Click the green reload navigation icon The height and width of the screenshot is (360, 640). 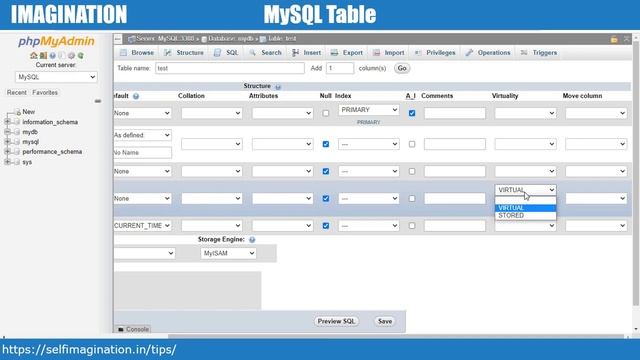[81, 56]
